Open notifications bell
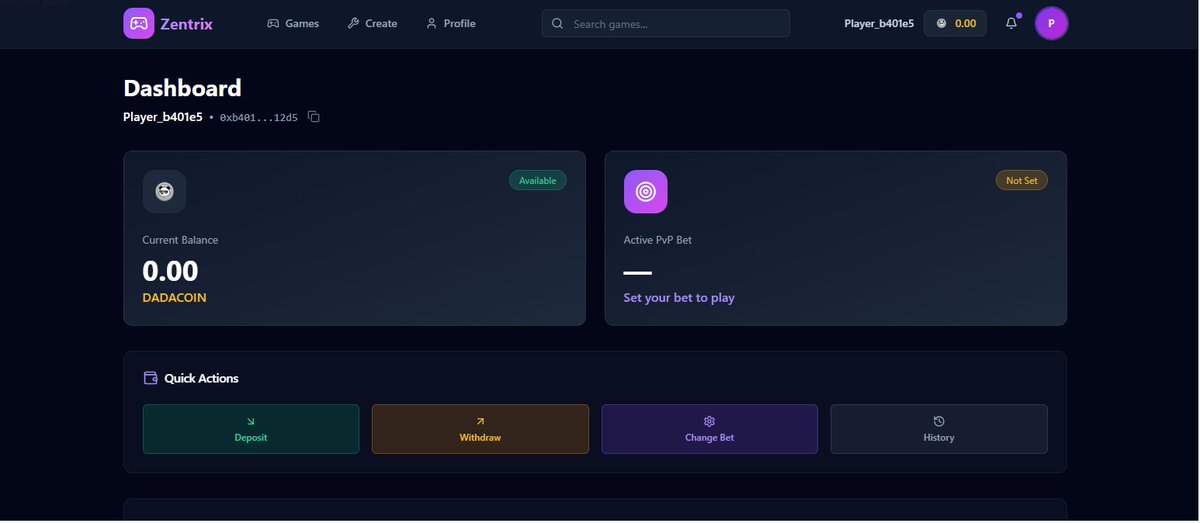Viewport: 1200px width, 523px height. pyautogui.click(x=1012, y=23)
